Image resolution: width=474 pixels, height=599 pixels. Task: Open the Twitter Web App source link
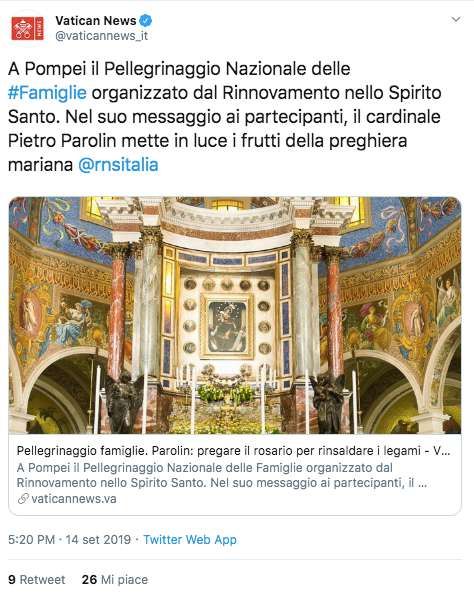pyautogui.click(x=190, y=539)
